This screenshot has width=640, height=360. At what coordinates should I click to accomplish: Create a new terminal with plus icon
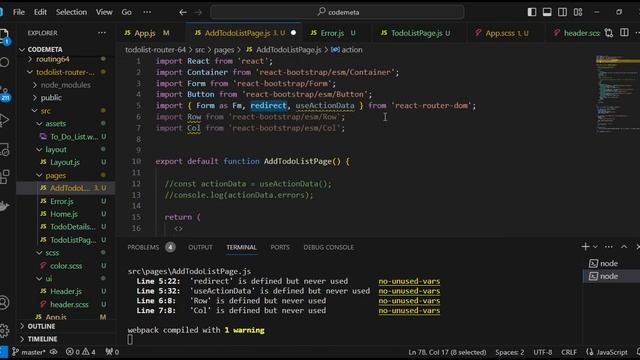[585, 247]
